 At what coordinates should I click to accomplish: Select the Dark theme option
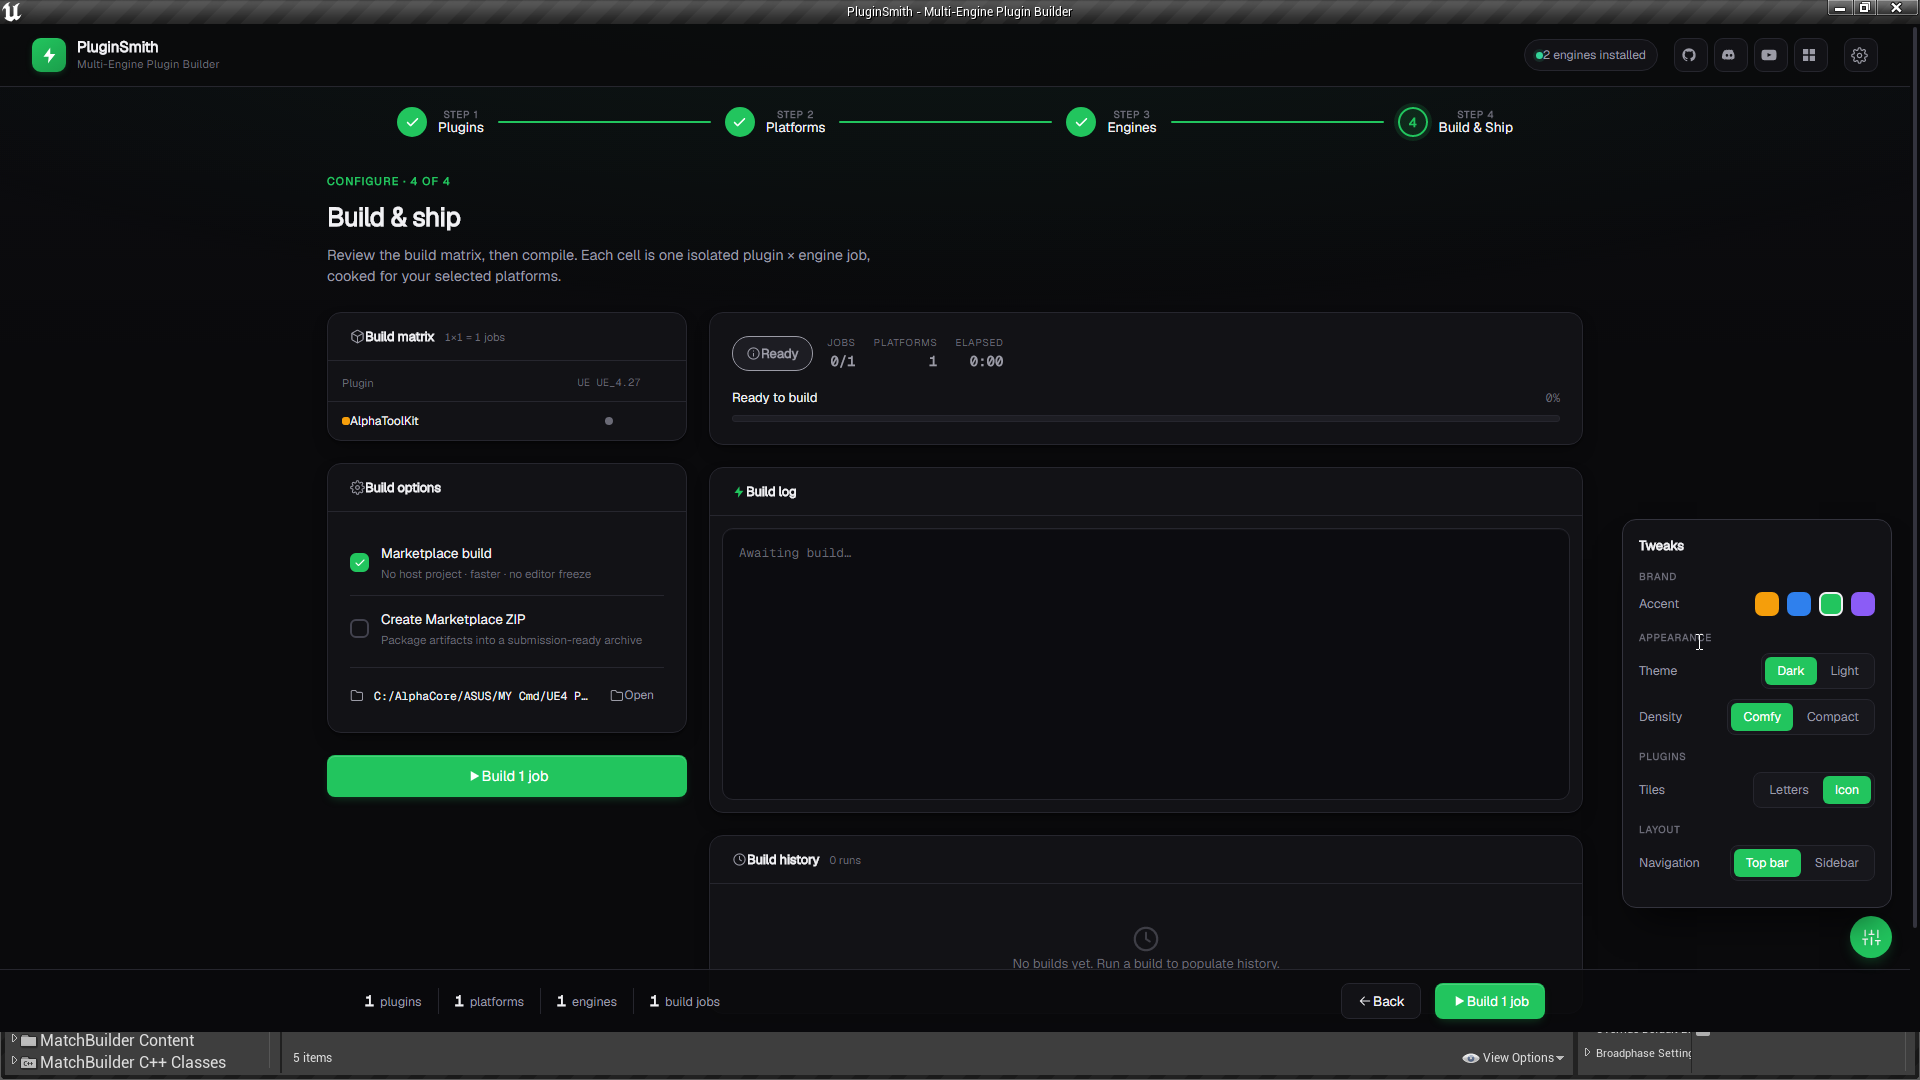(1790, 671)
